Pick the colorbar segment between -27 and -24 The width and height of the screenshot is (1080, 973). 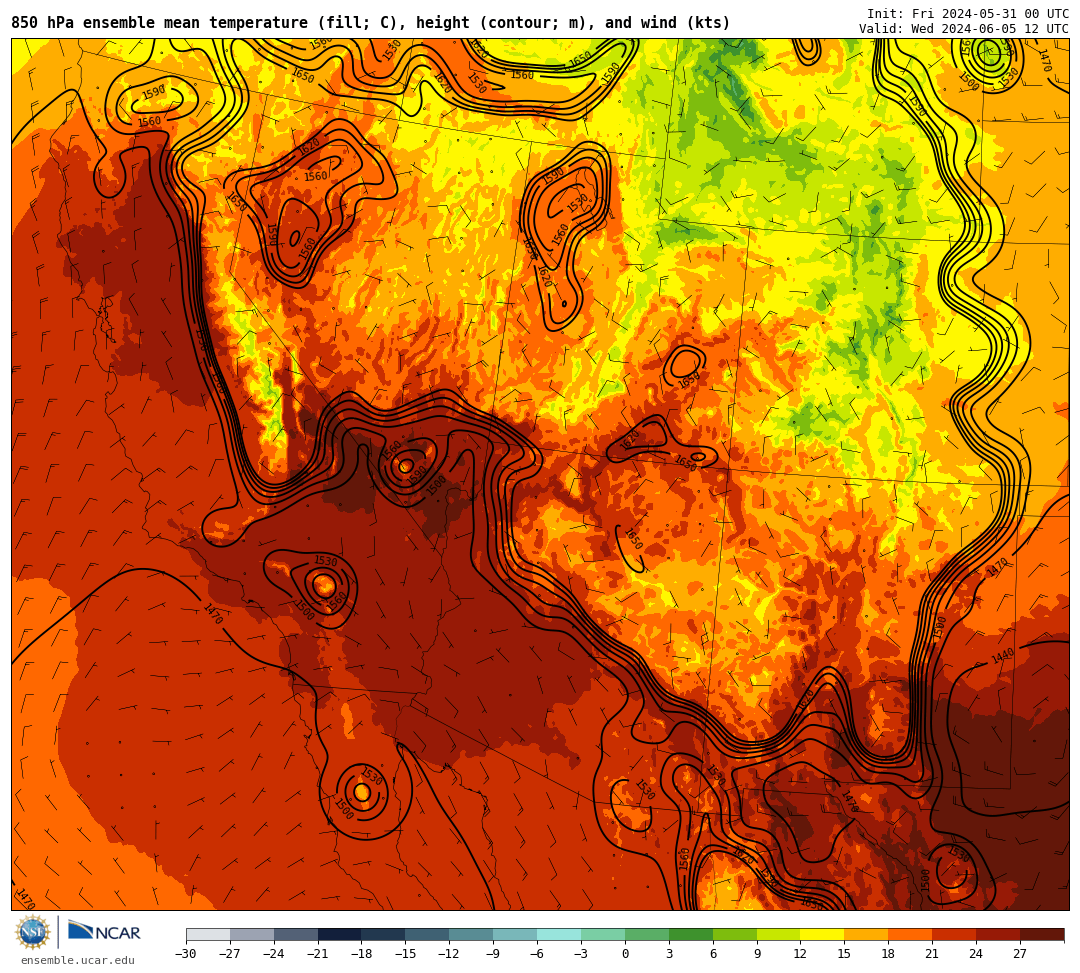(x=252, y=934)
